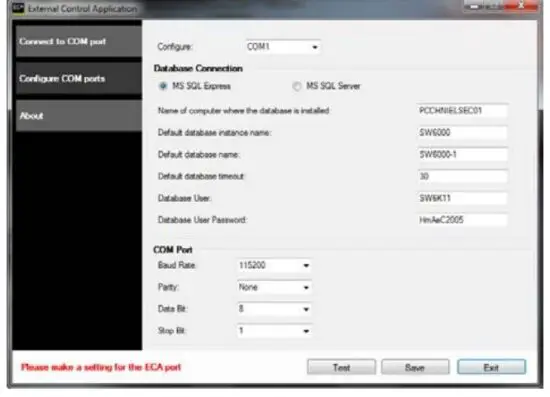The image size is (550, 397).
Task: Open the Configure COM1 dropdown
Action: point(283,47)
